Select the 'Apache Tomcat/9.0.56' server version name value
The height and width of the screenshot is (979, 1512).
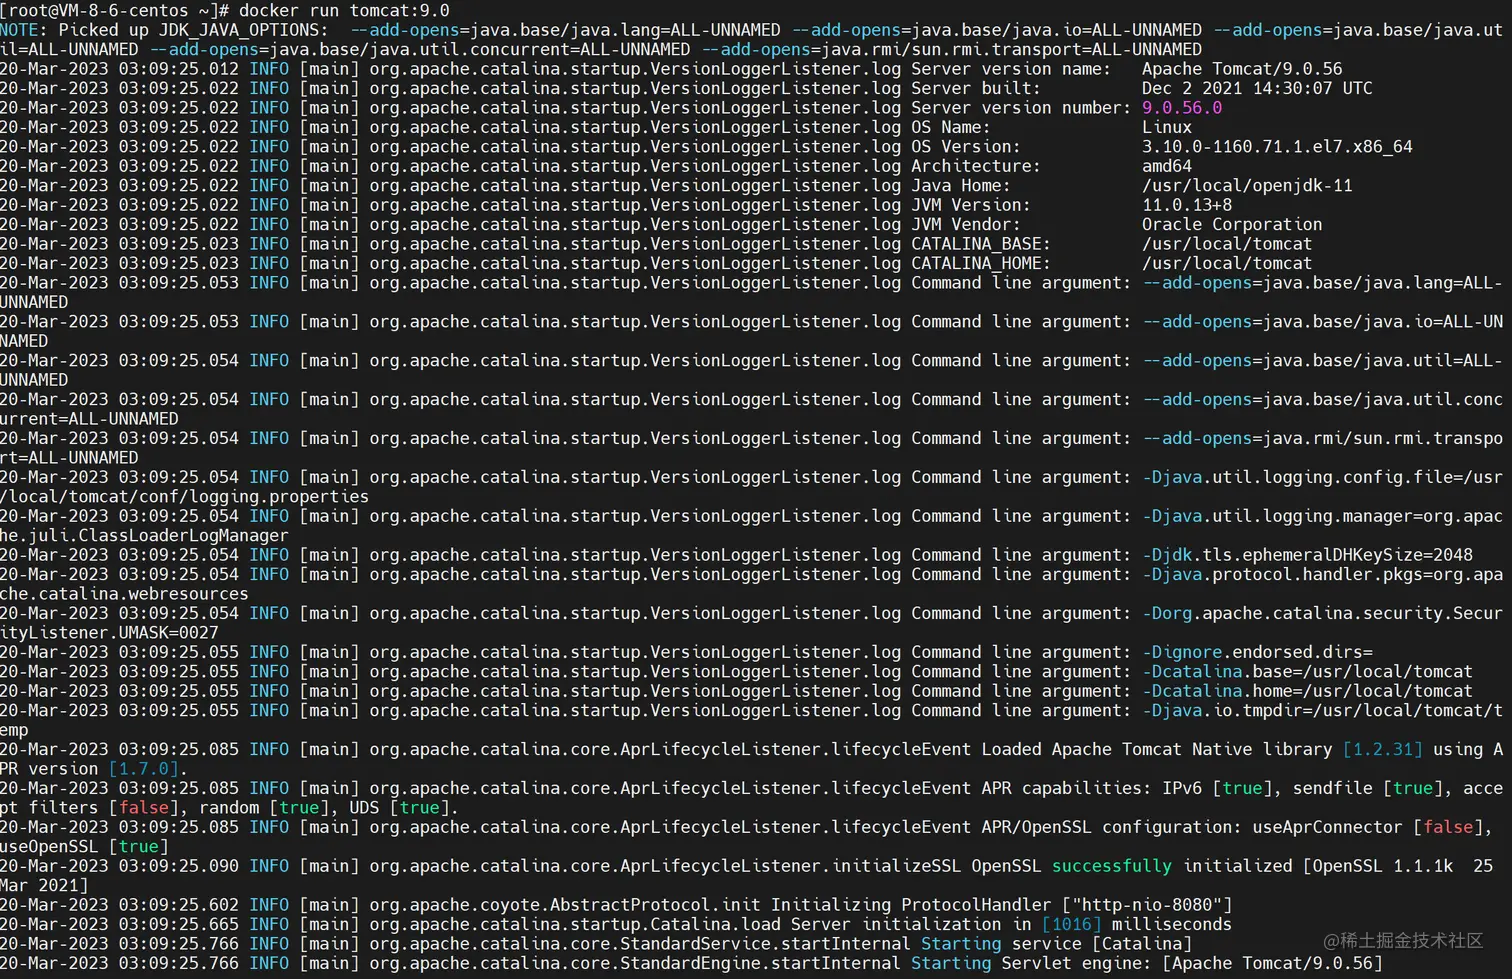tap(1242, 69)
